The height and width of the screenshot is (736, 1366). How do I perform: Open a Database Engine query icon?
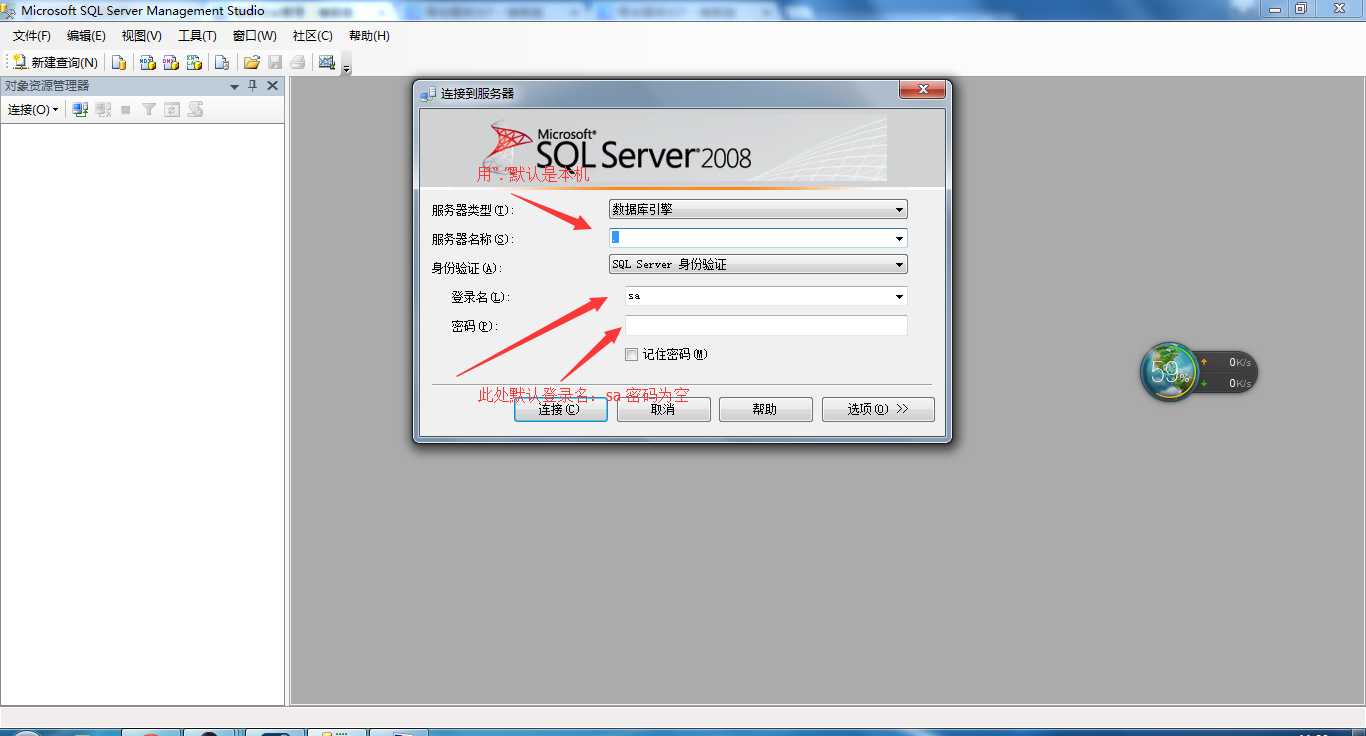[119, 62]
